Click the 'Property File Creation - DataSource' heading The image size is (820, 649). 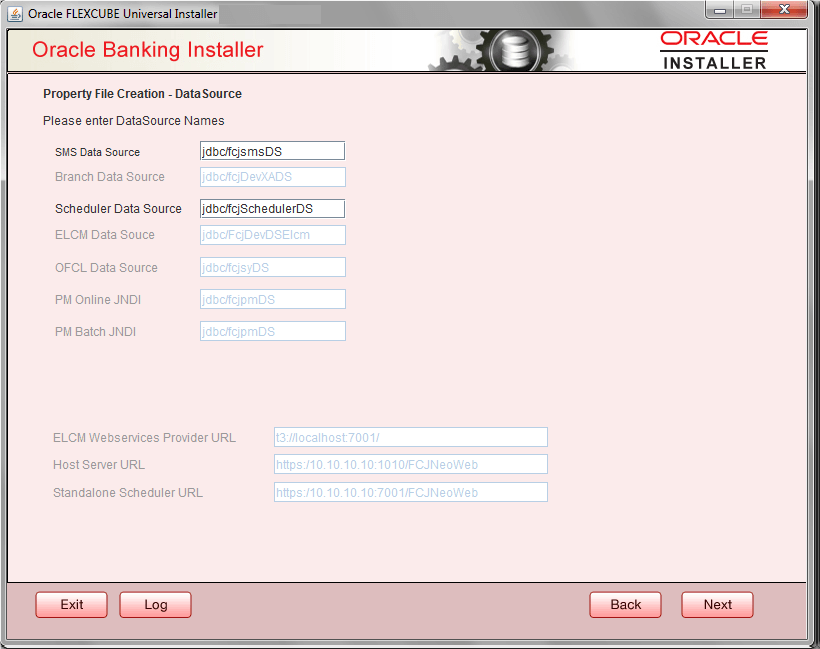[142, 94]
